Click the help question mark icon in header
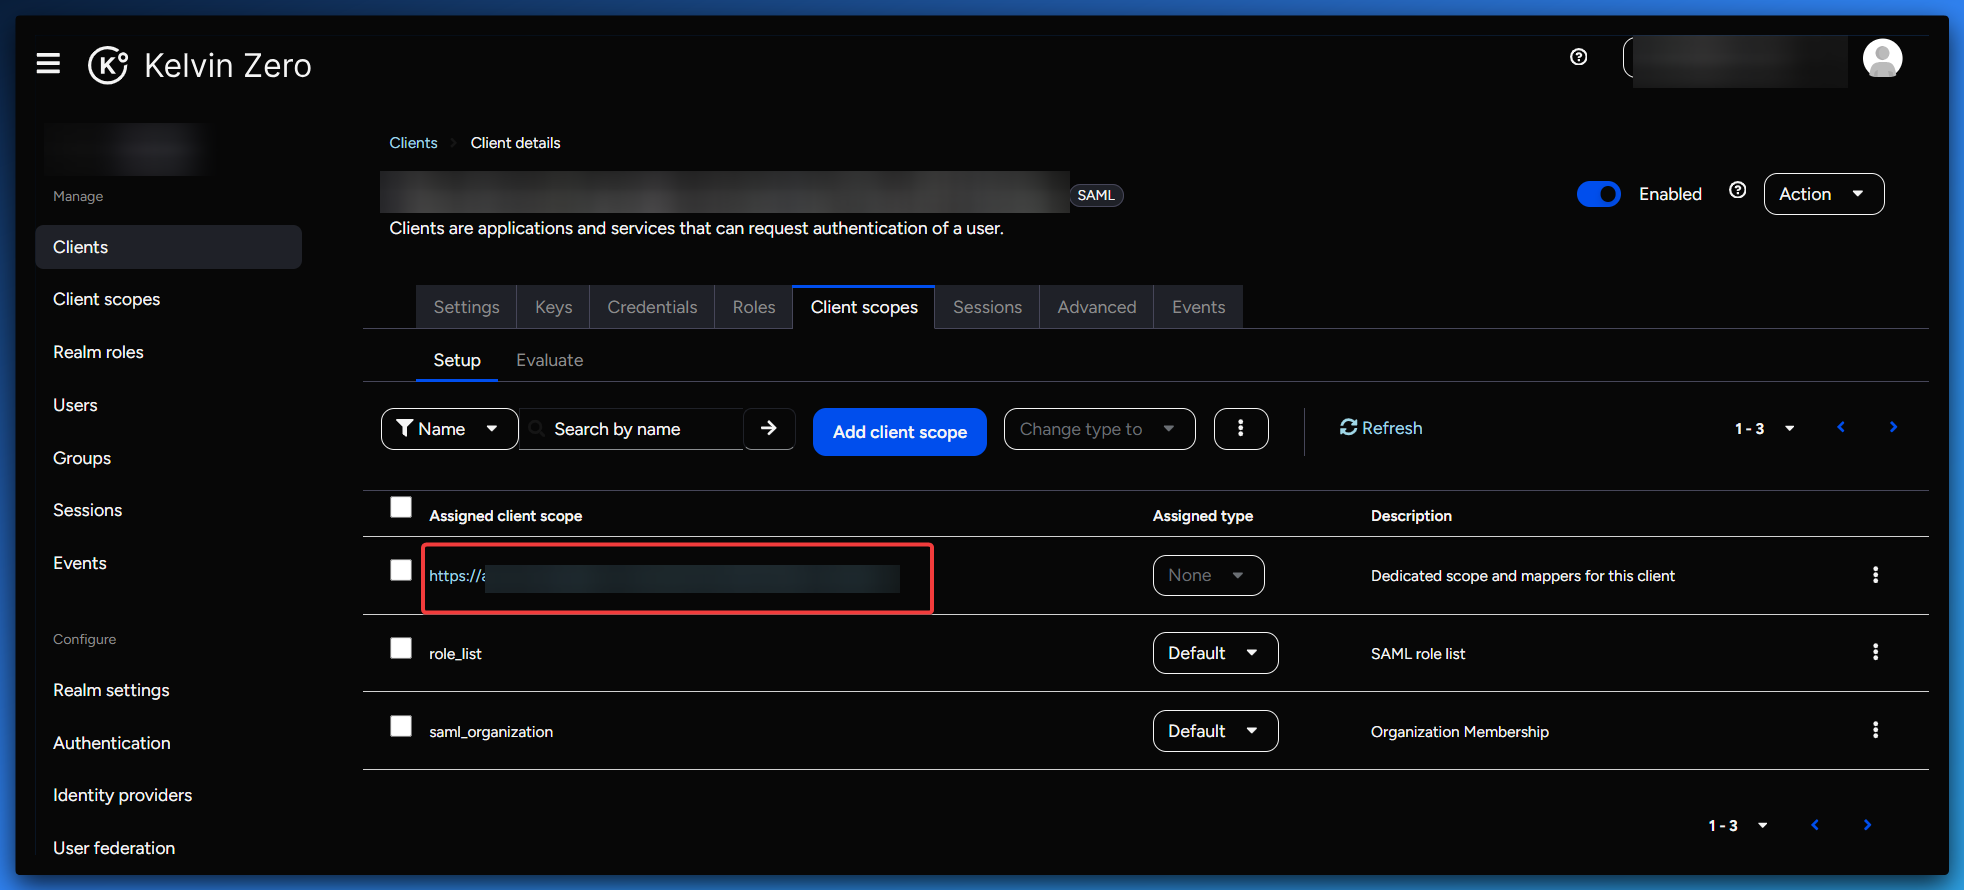Screen dimensions: 1964x890 [1578, 57]
